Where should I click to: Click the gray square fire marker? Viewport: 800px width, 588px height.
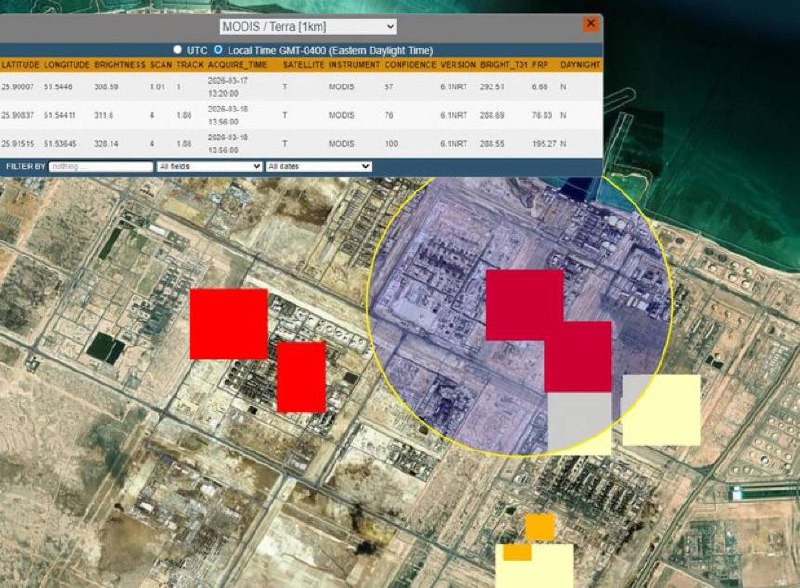[x=579, y=421]
